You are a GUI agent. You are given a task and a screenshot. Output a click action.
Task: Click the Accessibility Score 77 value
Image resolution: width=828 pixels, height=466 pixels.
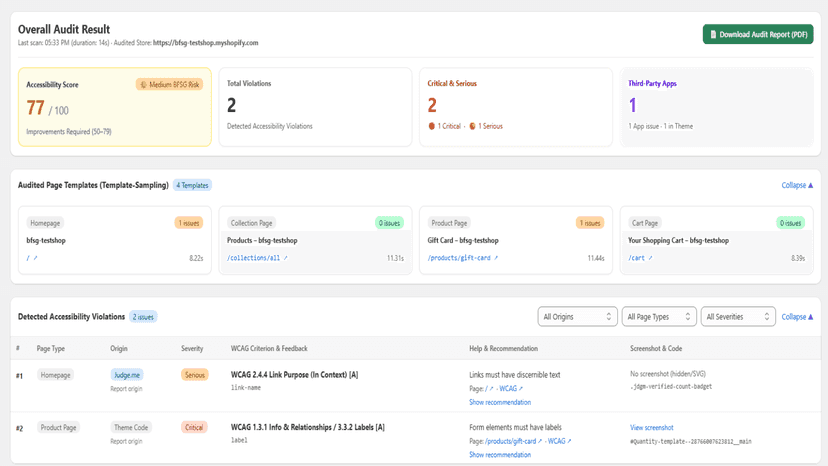pos(35,108)
